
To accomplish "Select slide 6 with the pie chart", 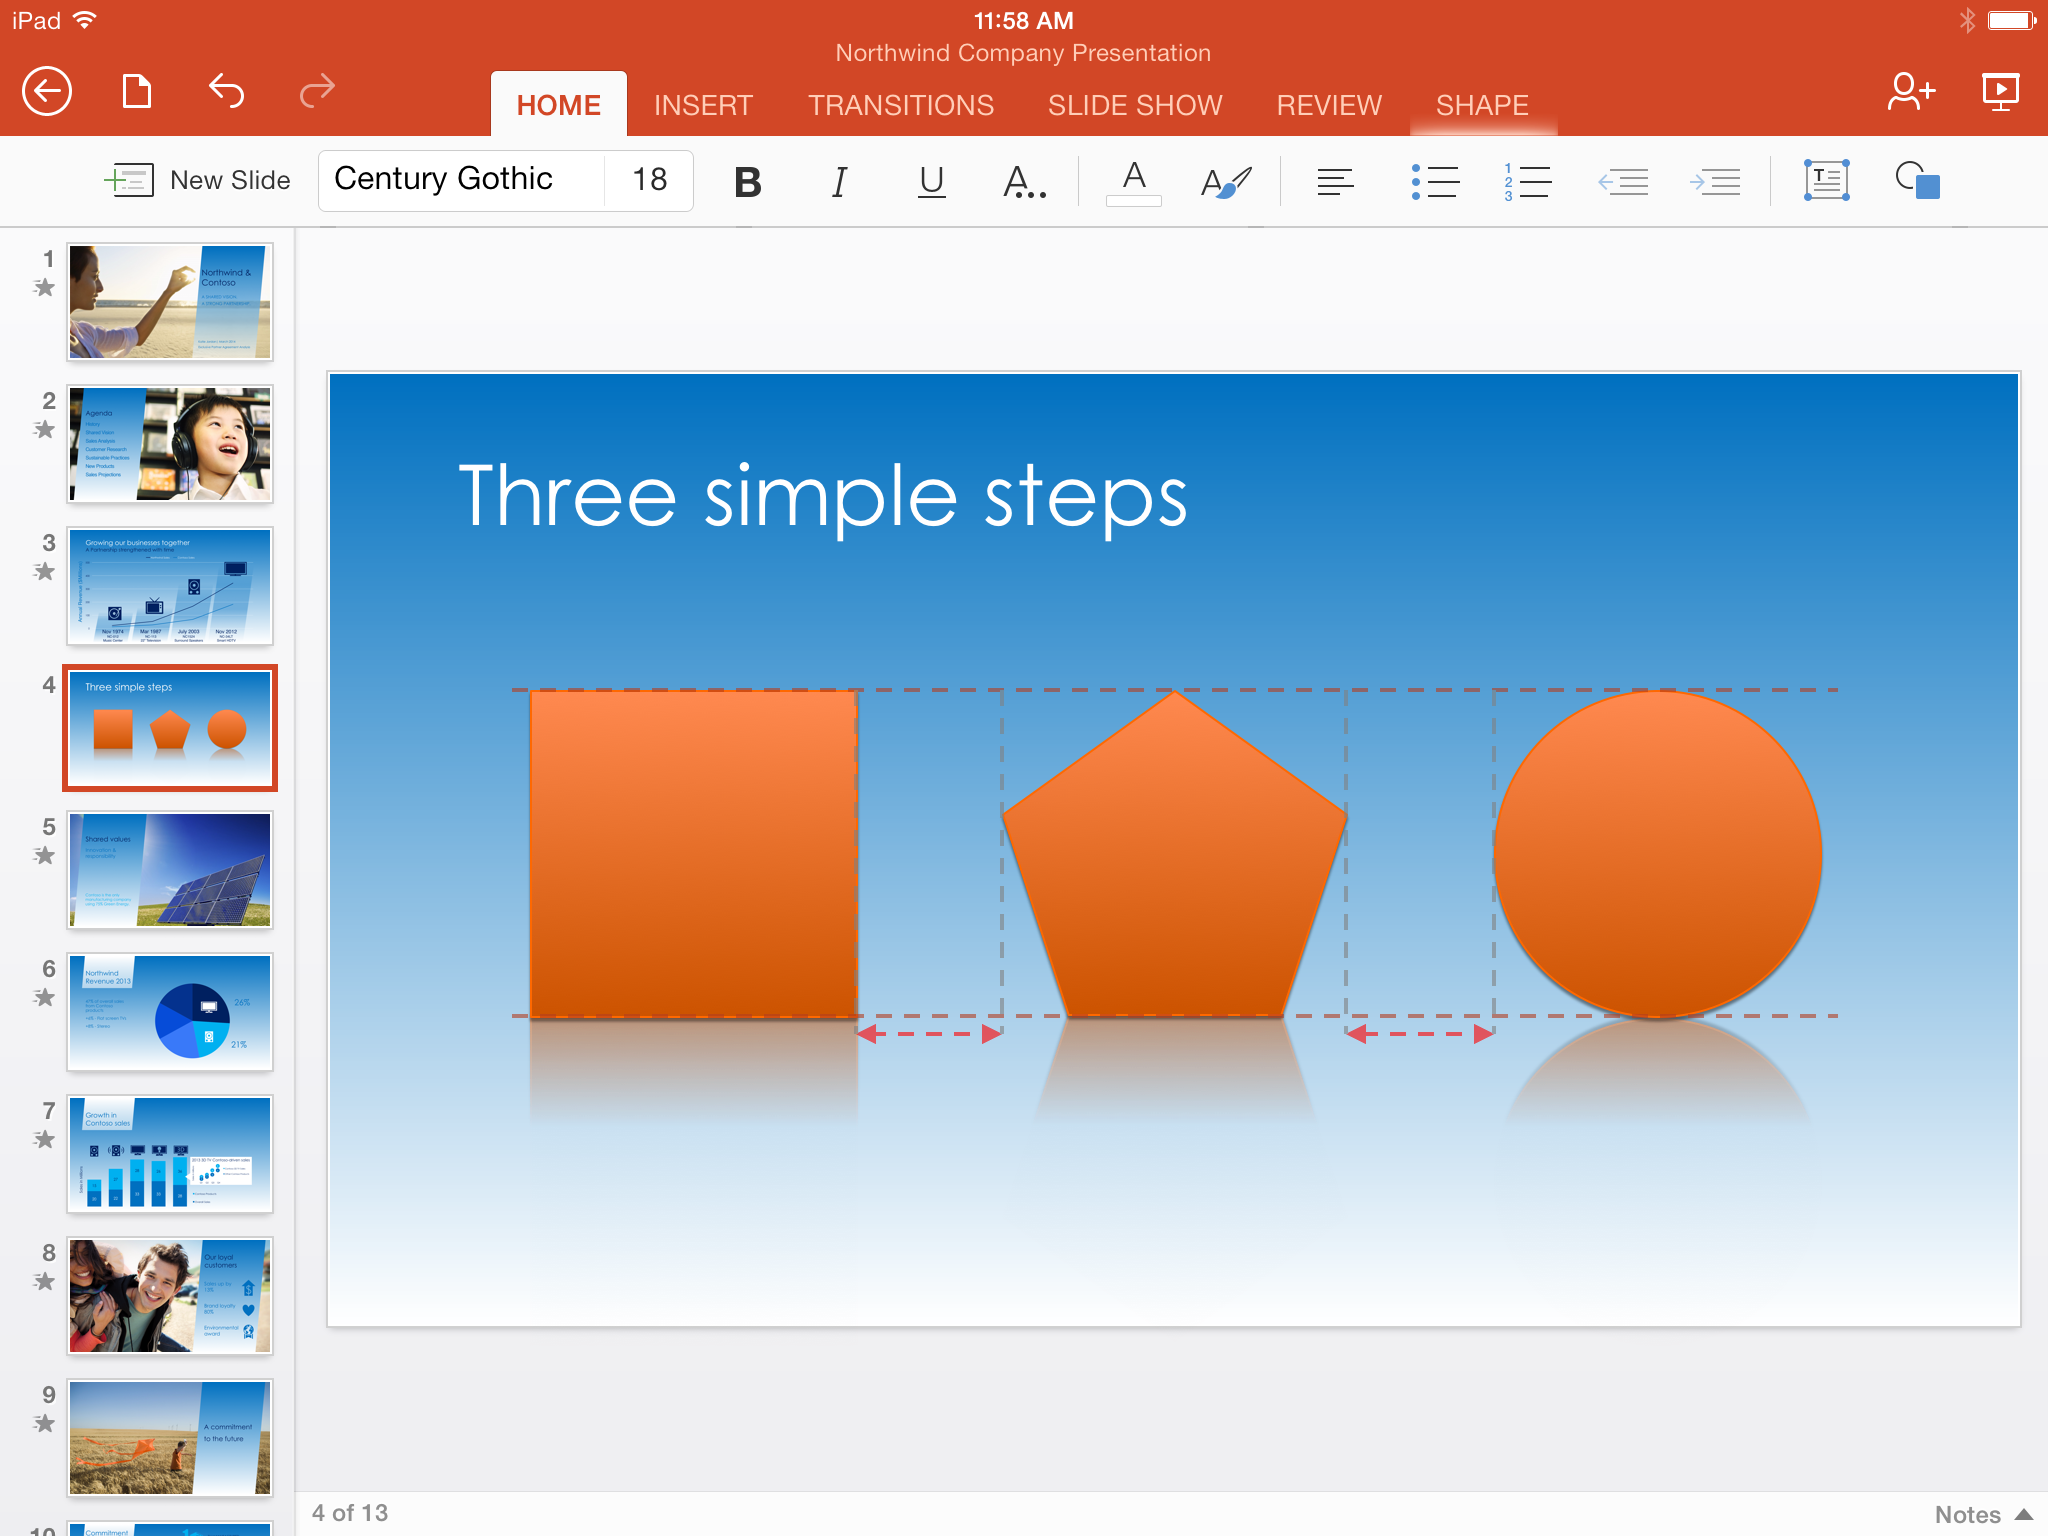I will [x=170, y=1012].
